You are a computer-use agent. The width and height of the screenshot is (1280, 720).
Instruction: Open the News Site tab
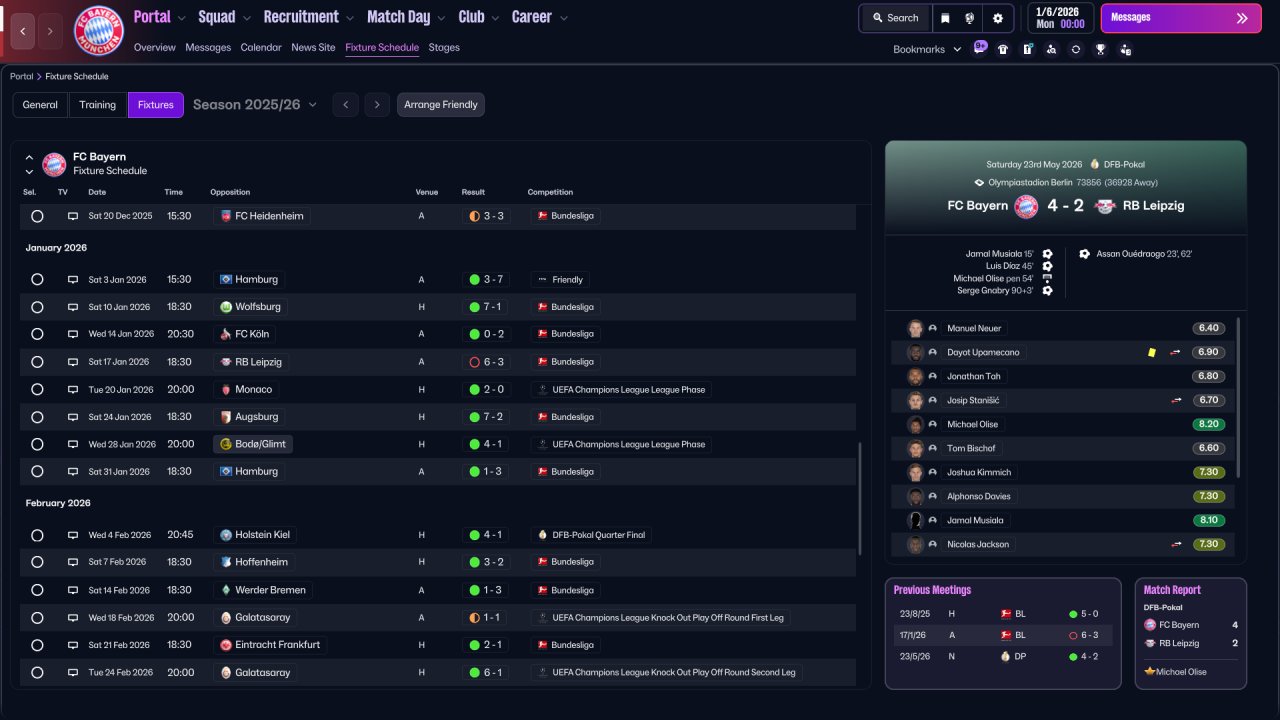[x=313, y=48]
